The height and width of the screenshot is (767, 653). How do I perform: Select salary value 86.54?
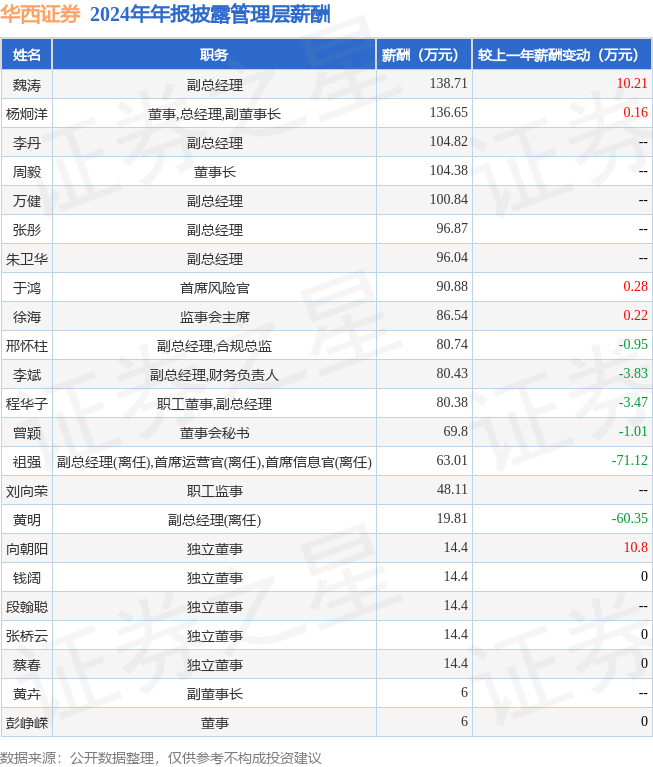click(x=452, y=315)
